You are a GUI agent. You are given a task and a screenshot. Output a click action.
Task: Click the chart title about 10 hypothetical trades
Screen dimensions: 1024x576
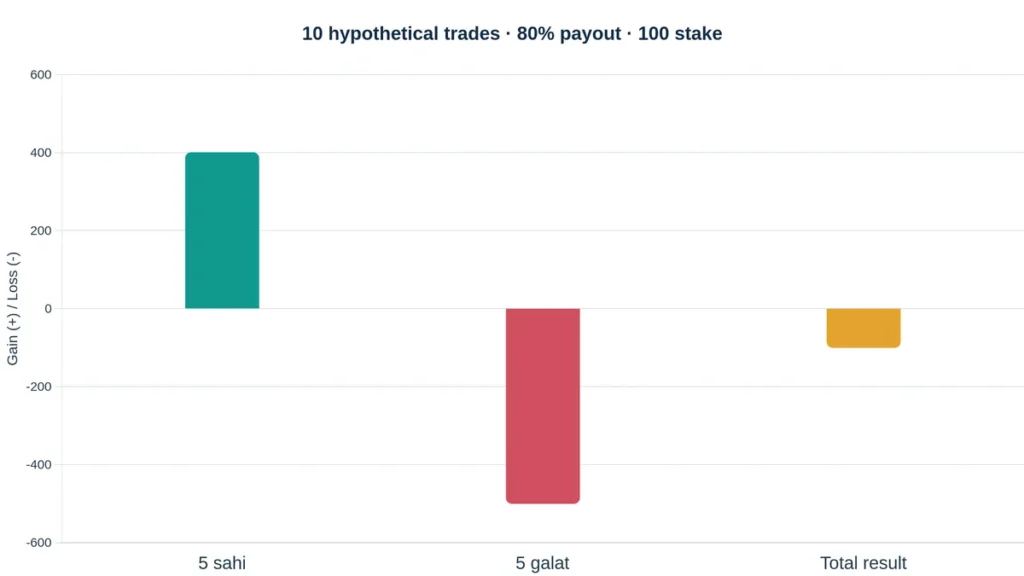[512, 34]
